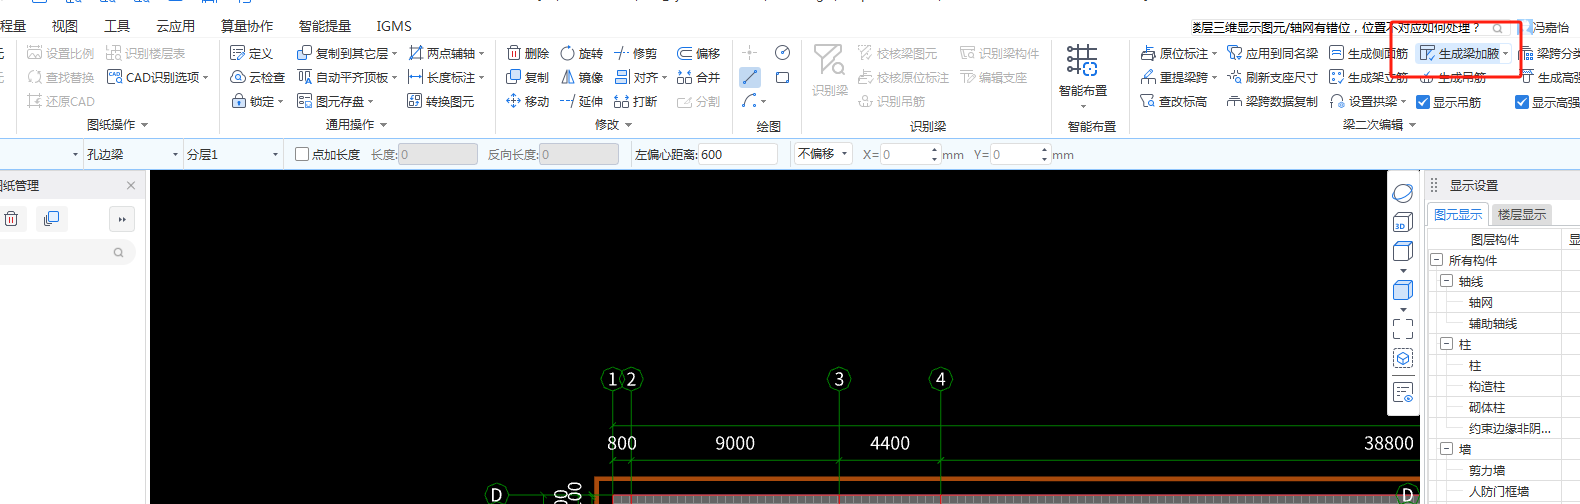Open the 工具 menu tab

[118, 26]
